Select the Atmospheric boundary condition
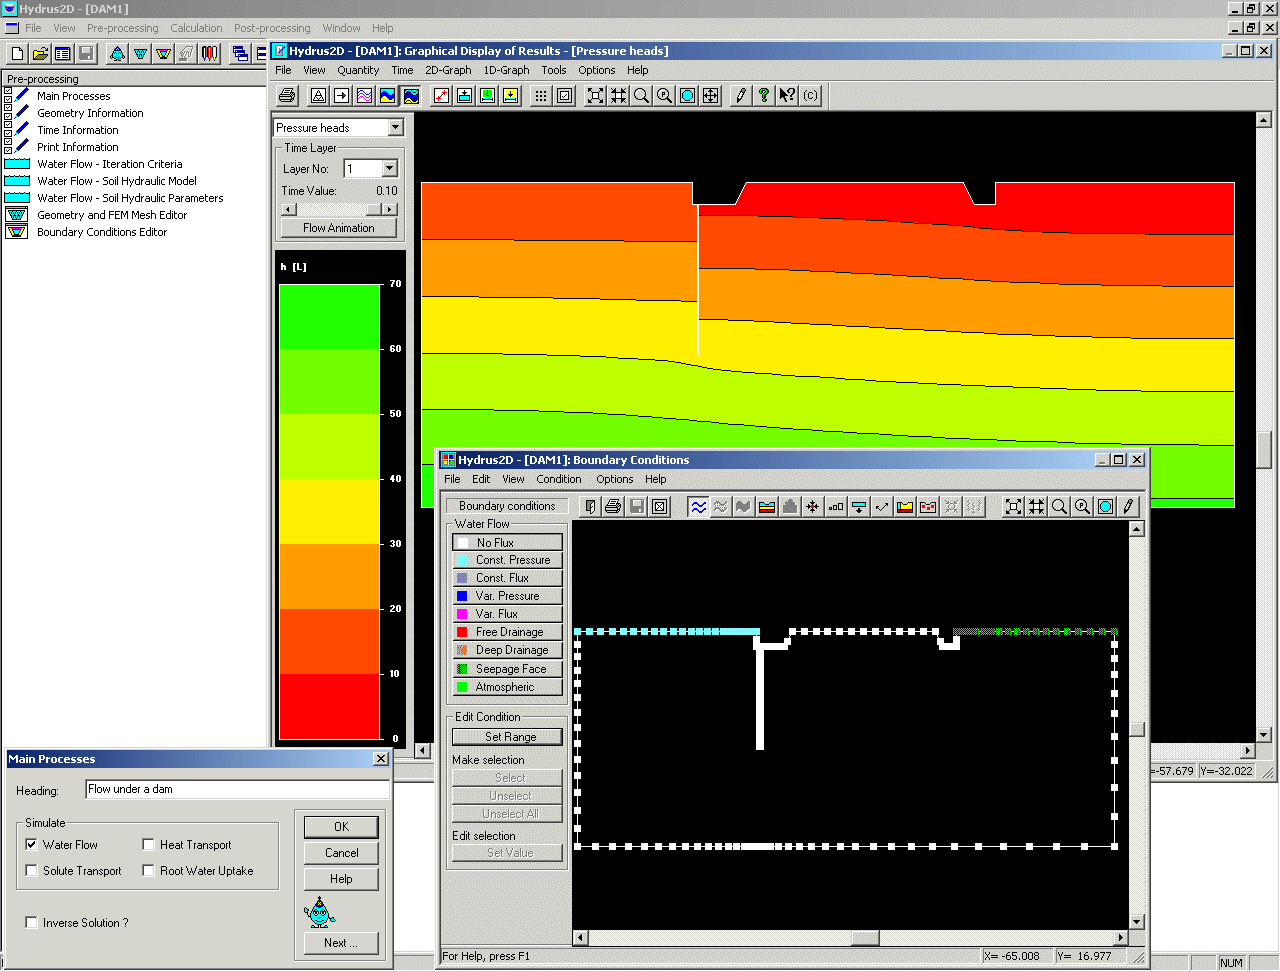The image size is (1280, 972). (x=507, y=687)
